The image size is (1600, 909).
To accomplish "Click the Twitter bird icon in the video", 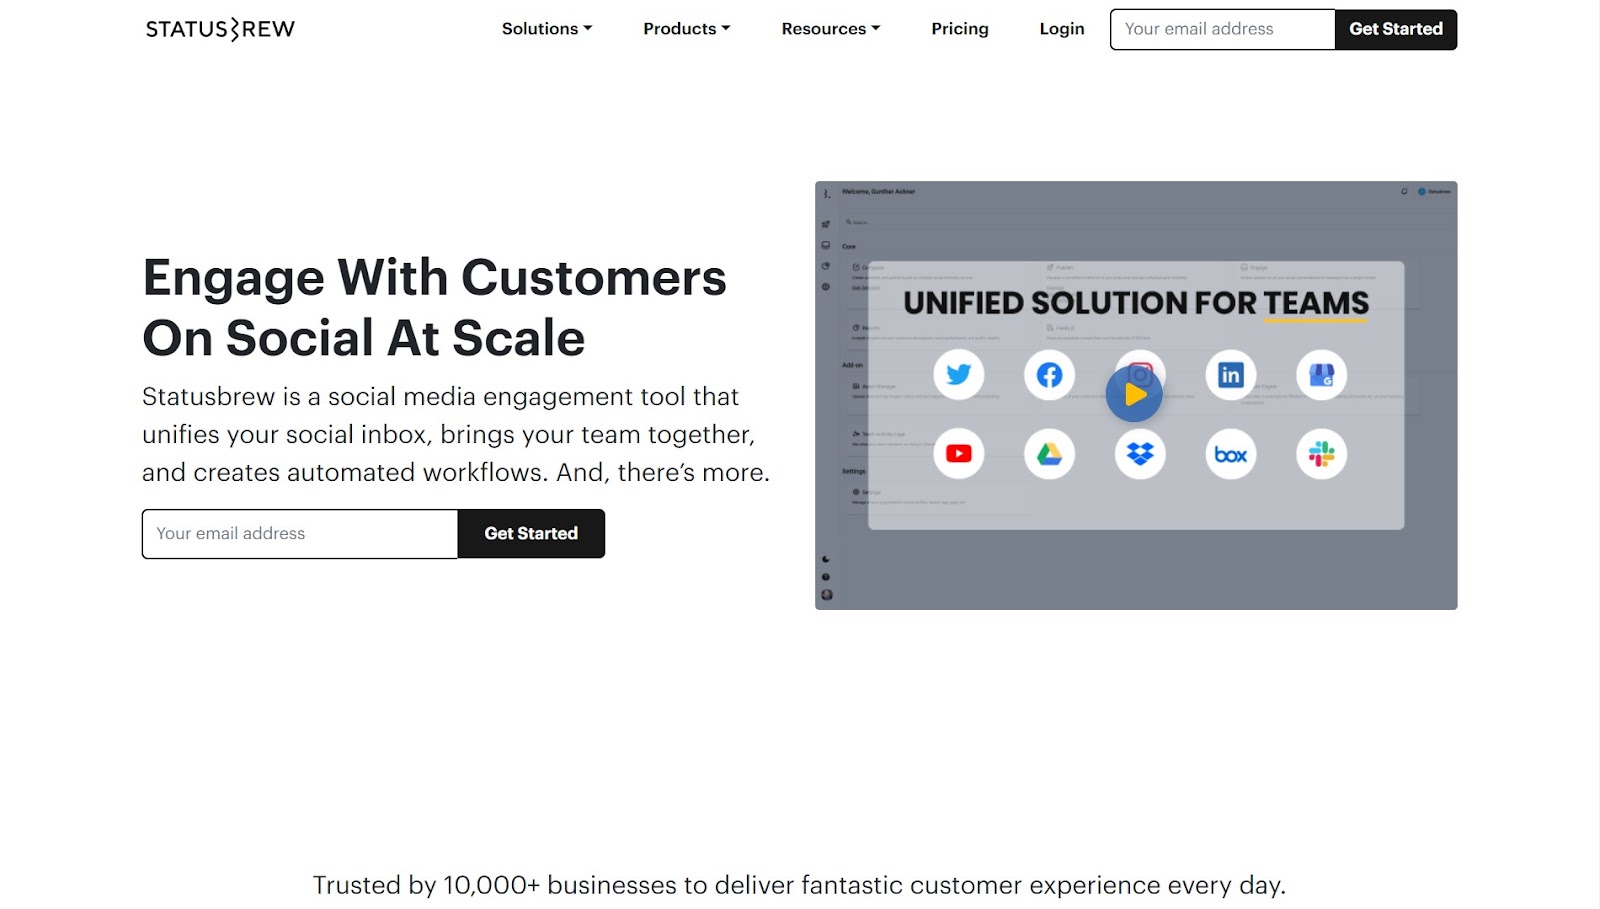I will (959, 375).
